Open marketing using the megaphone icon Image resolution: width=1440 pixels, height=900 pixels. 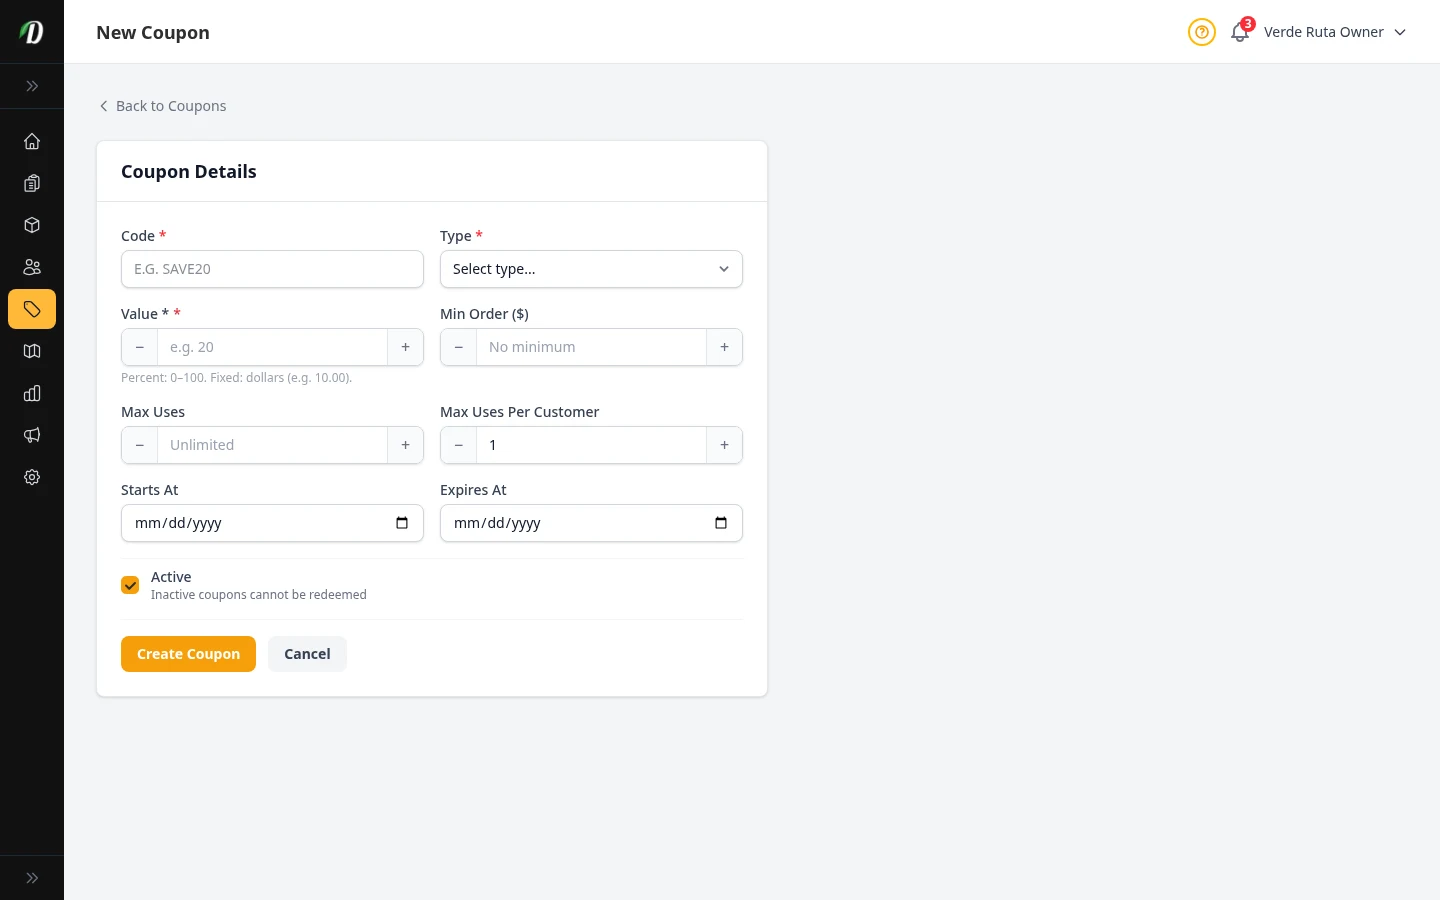tap(32, 435)
